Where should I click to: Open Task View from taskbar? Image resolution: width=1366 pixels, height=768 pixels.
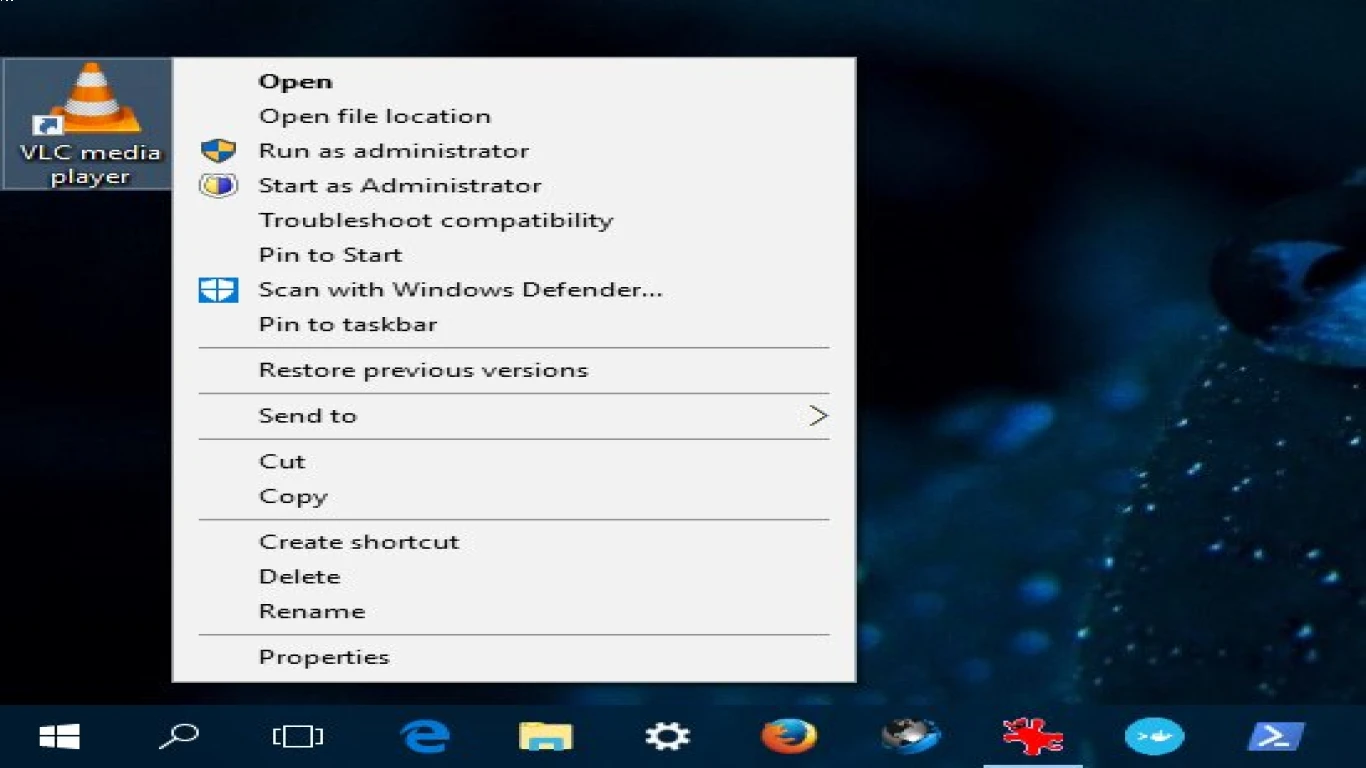(298, 737)
